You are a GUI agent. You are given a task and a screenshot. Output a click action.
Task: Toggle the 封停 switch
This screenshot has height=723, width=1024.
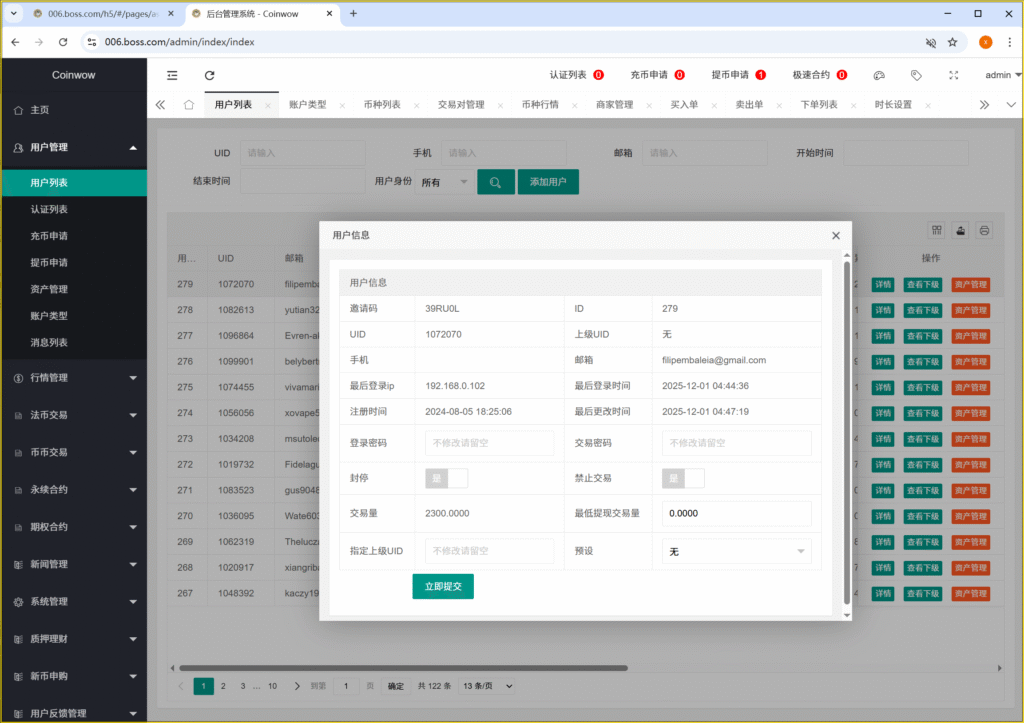(446, 478)
